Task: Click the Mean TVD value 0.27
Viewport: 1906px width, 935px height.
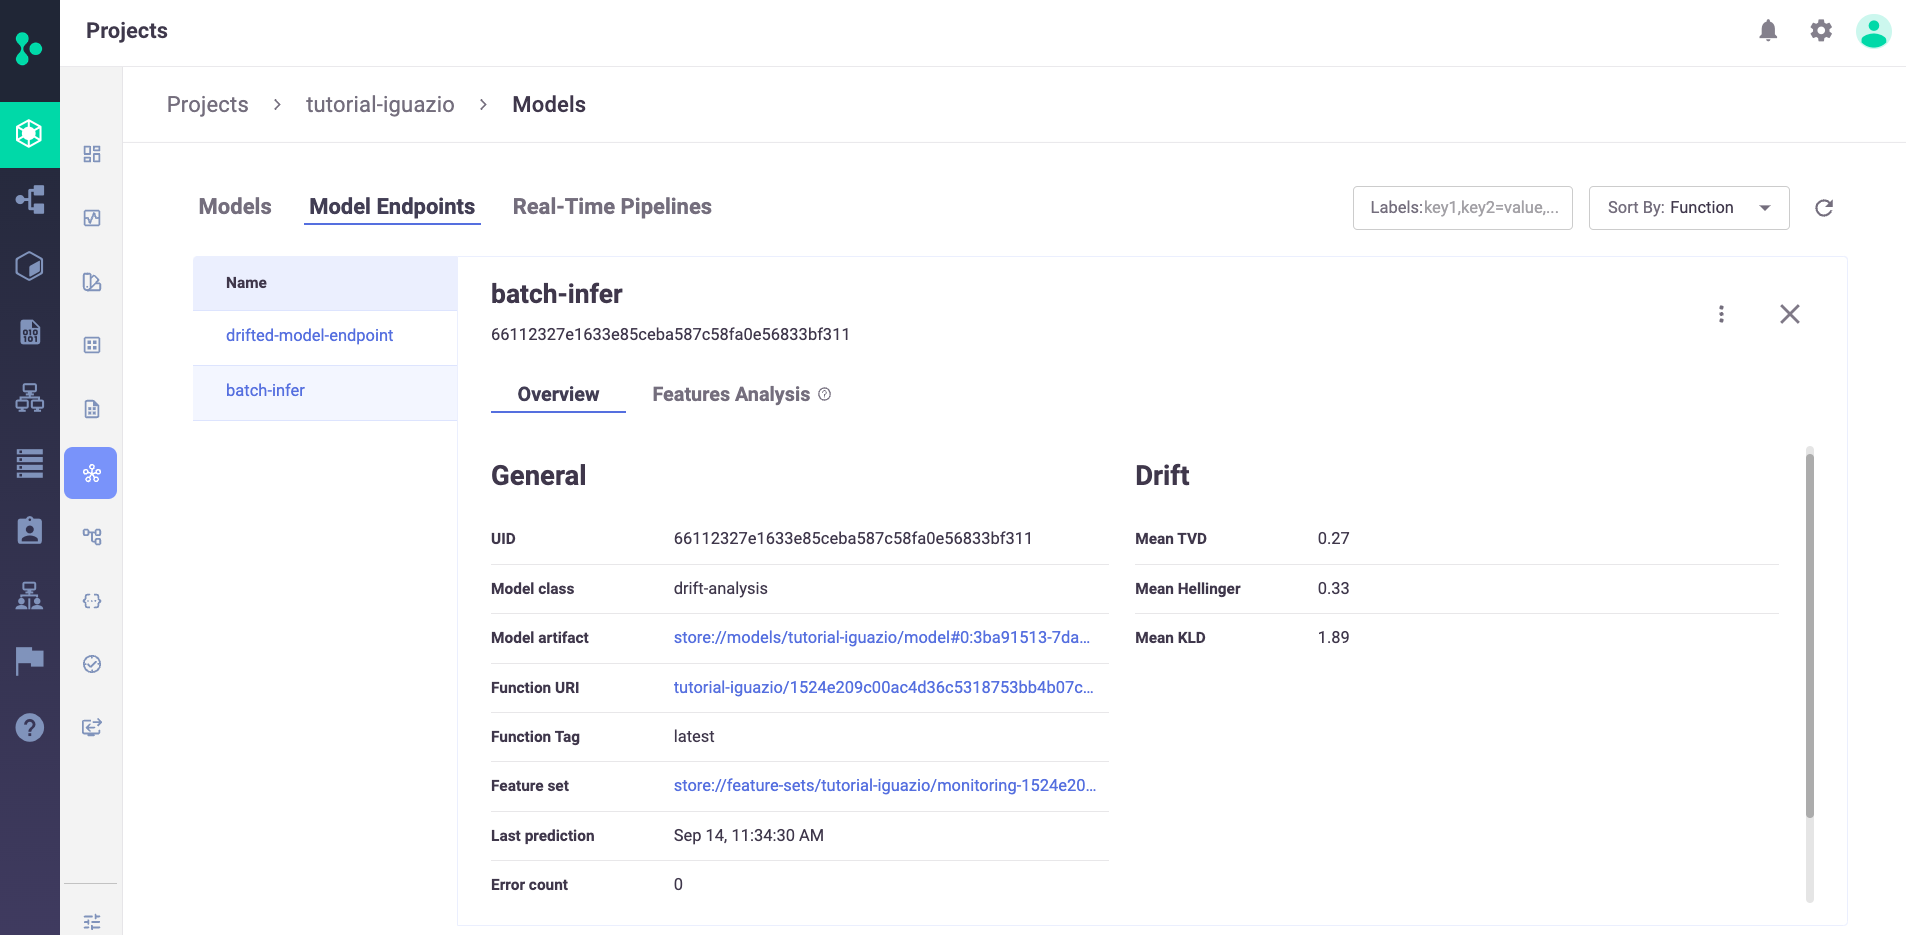Action: tap(1333, 539)
